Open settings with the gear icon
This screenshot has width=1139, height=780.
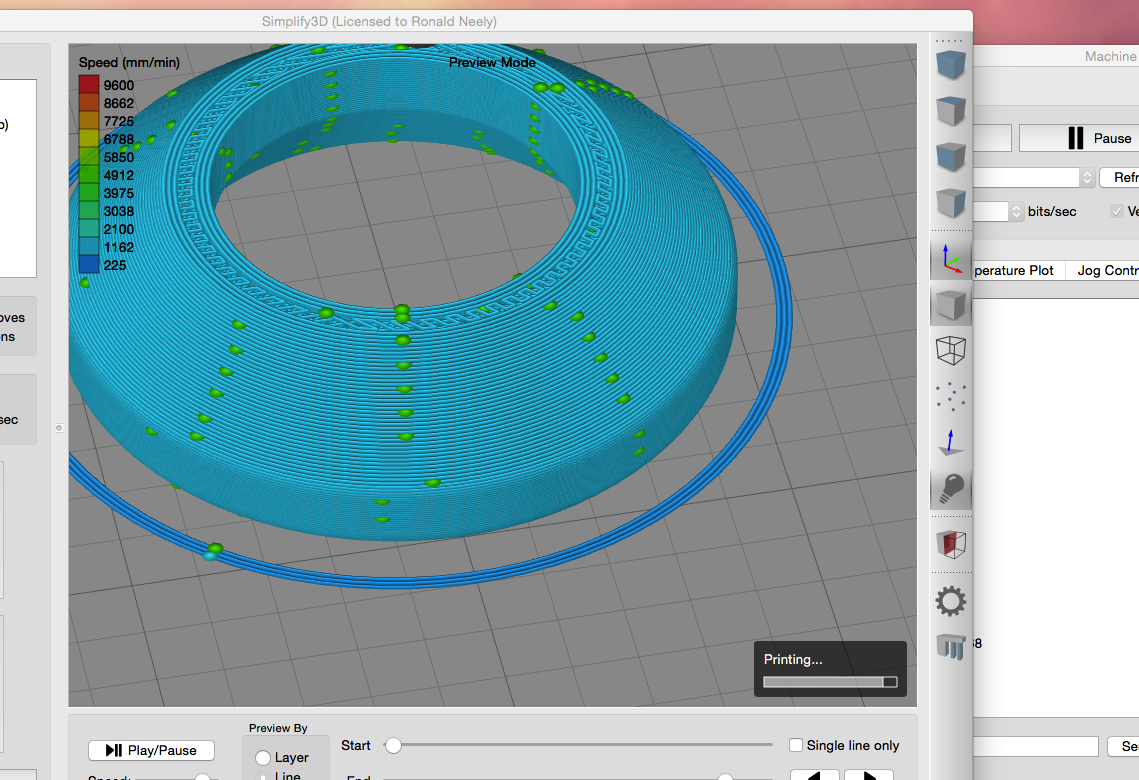pos(950,601)
